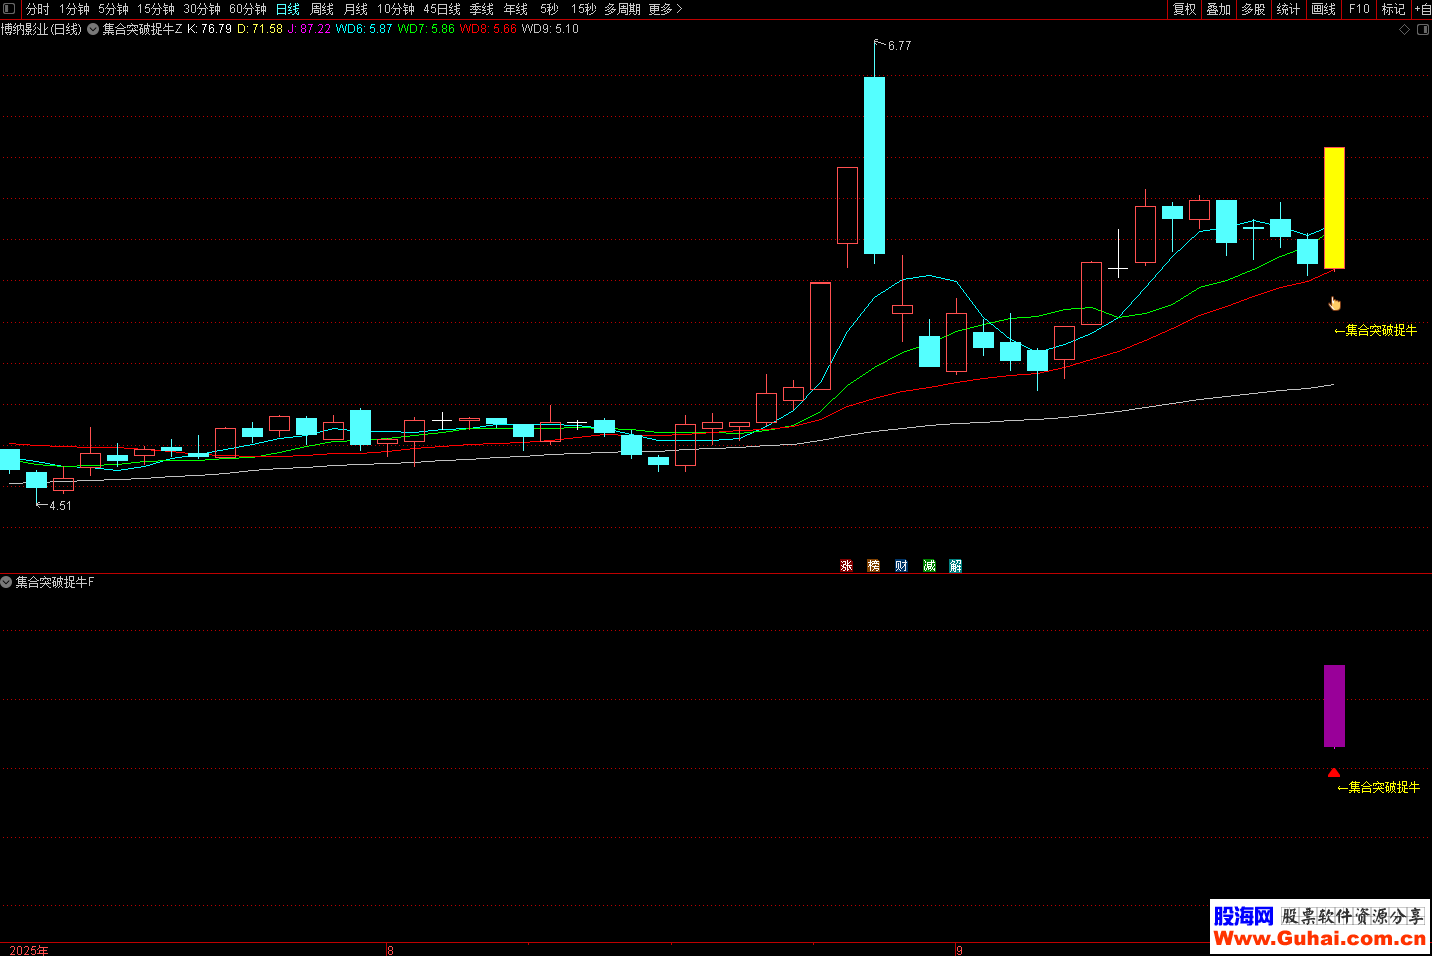This screenshot has height=956, width=1432.
Task: Click the 财 event marker icon
Action: click(x=901, y=566)
